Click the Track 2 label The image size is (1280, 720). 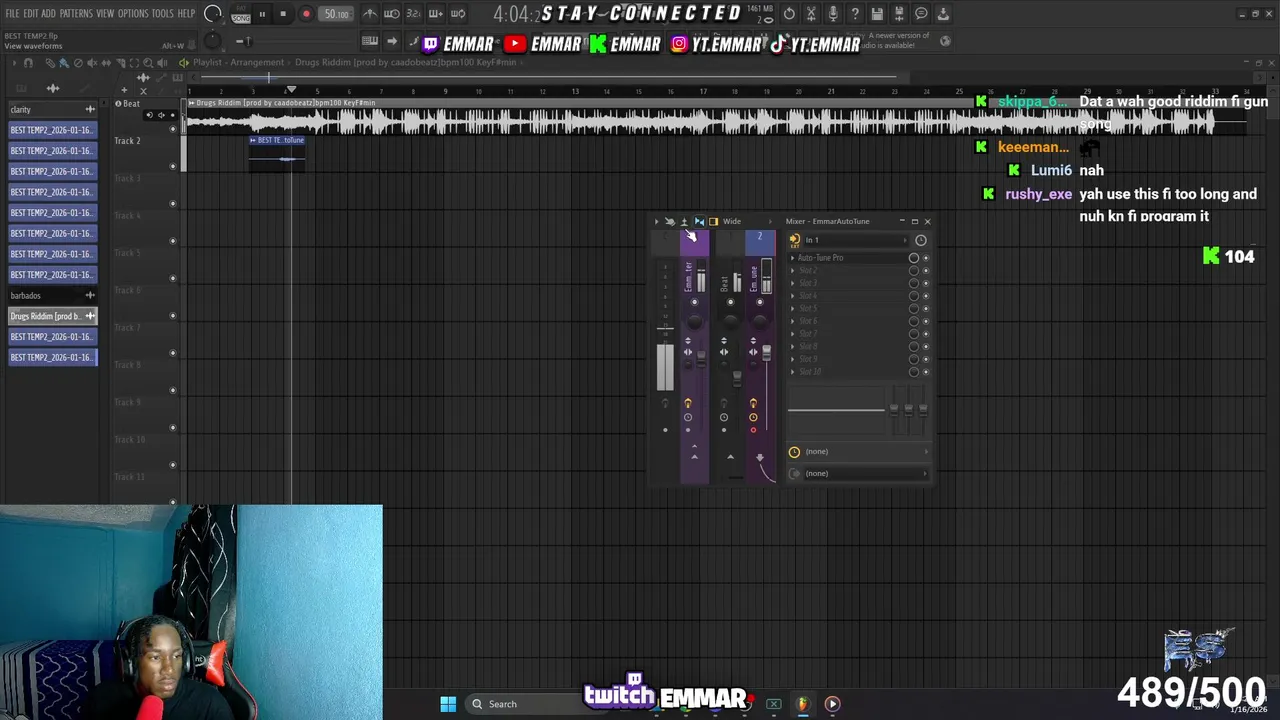click(127, 141)
